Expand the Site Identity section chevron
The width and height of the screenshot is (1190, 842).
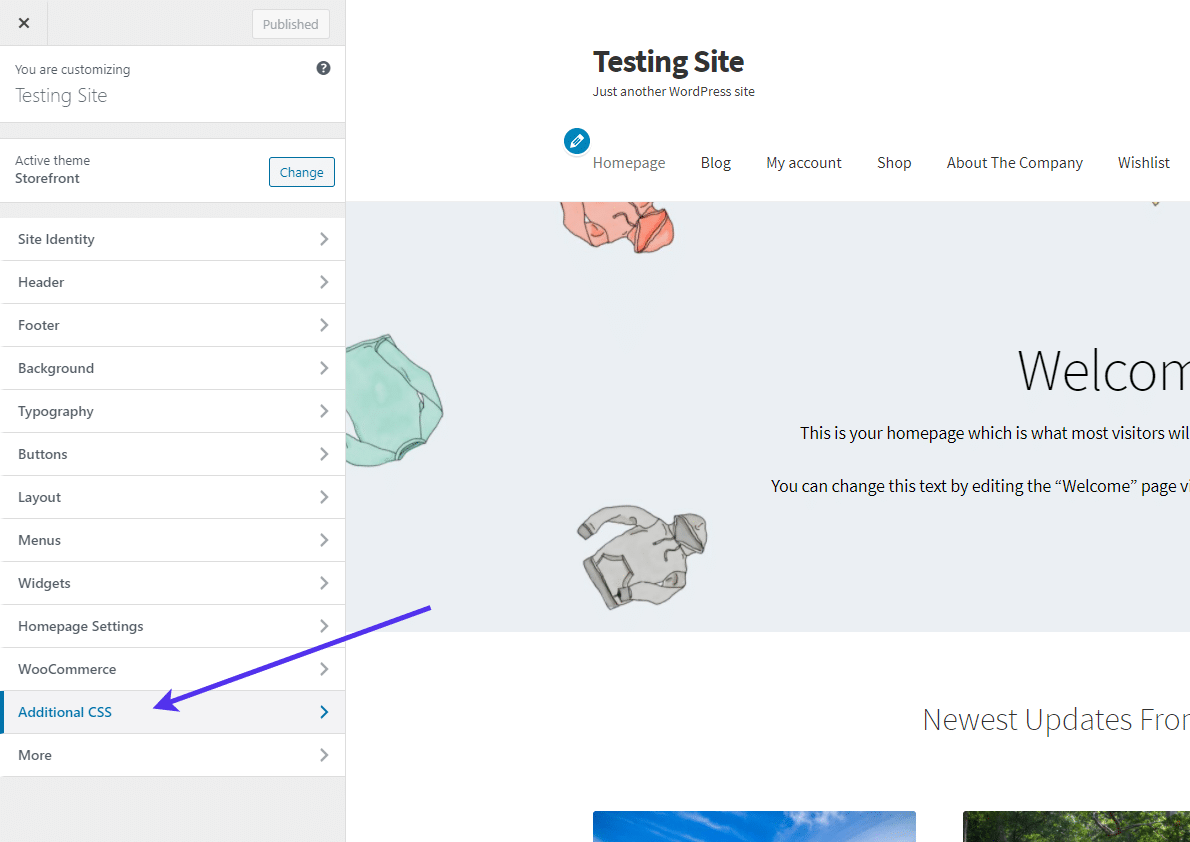coord(323,239)
